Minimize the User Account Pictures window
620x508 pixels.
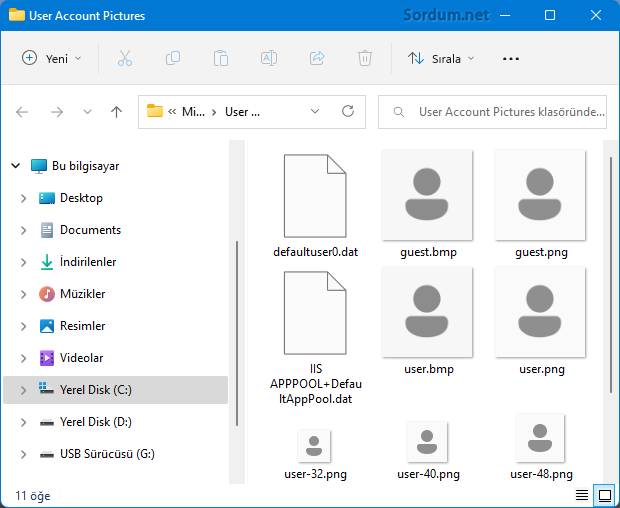point(505,15)
